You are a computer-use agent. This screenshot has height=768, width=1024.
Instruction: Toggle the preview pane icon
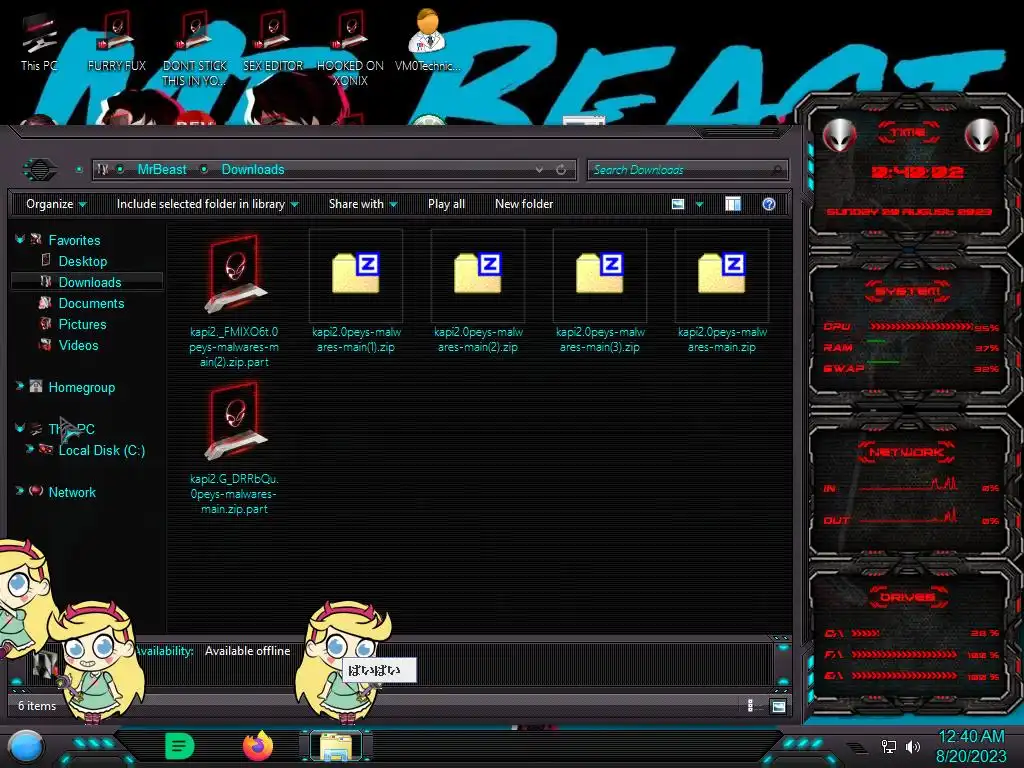point(733,204)
